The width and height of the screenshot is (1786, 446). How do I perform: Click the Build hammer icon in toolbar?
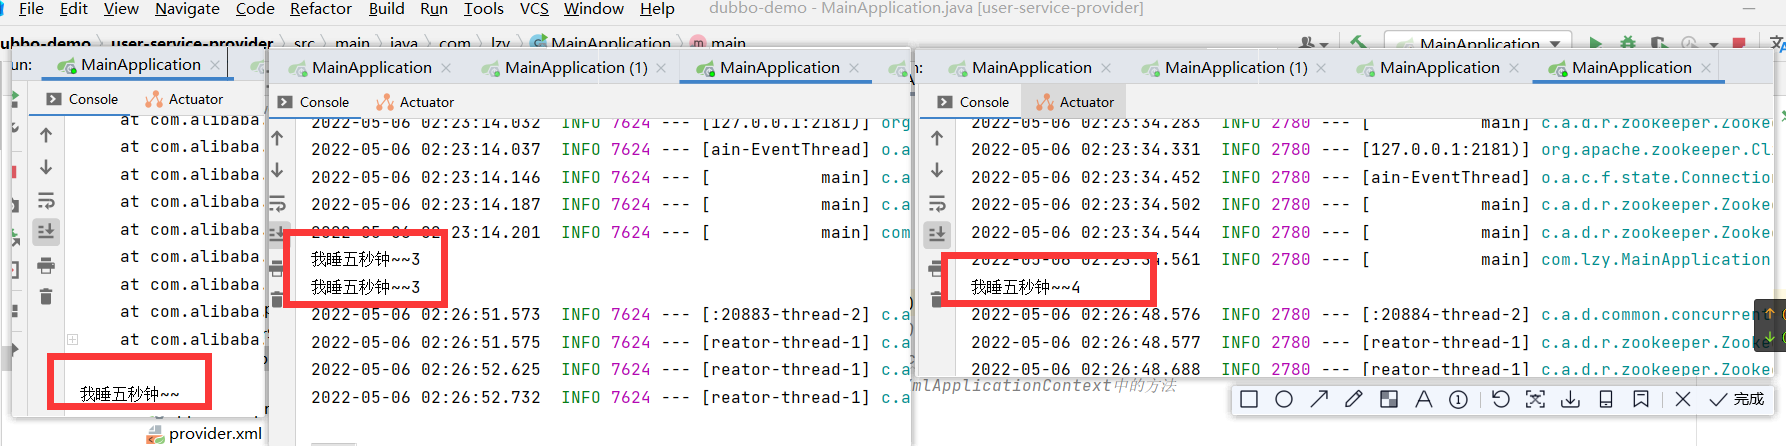click(1358, 43)
